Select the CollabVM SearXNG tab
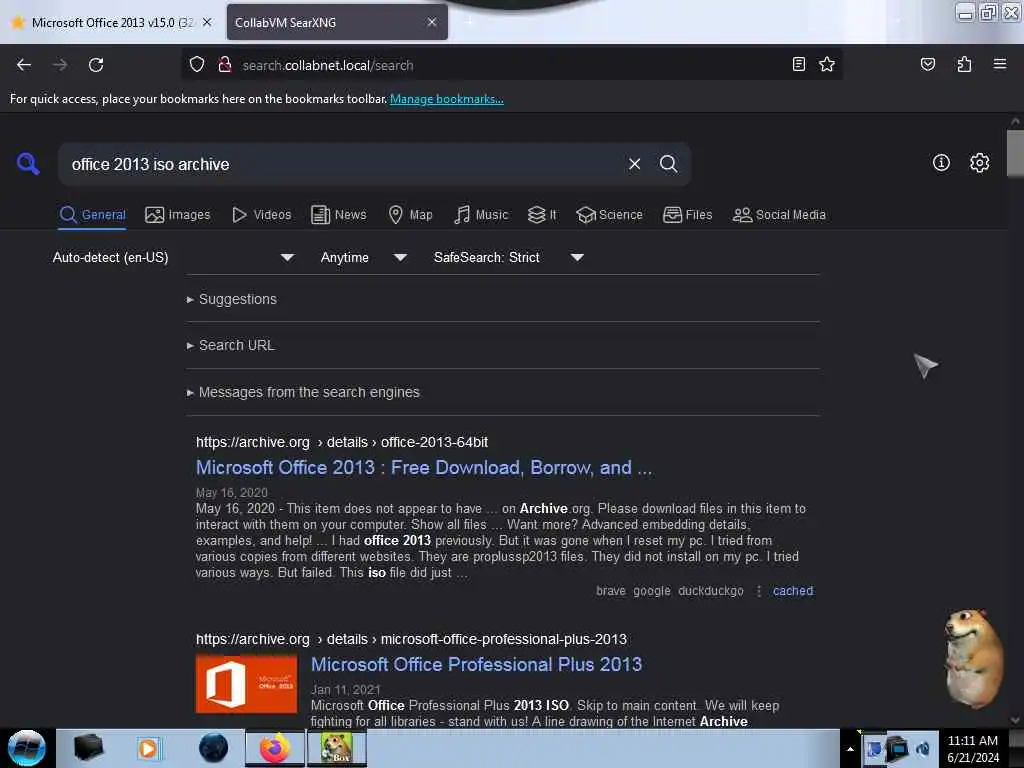The width and height of the screenshot is (1024, 768). pos(337,22)
